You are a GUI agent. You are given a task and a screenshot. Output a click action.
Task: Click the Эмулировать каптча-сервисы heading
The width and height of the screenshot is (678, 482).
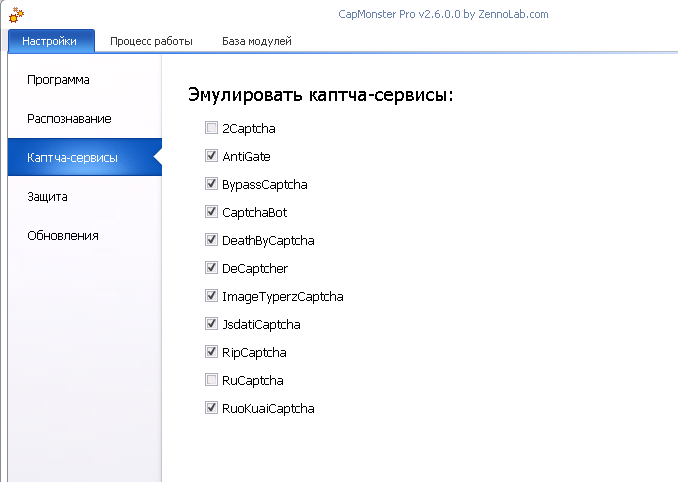[x=320, y=95]
